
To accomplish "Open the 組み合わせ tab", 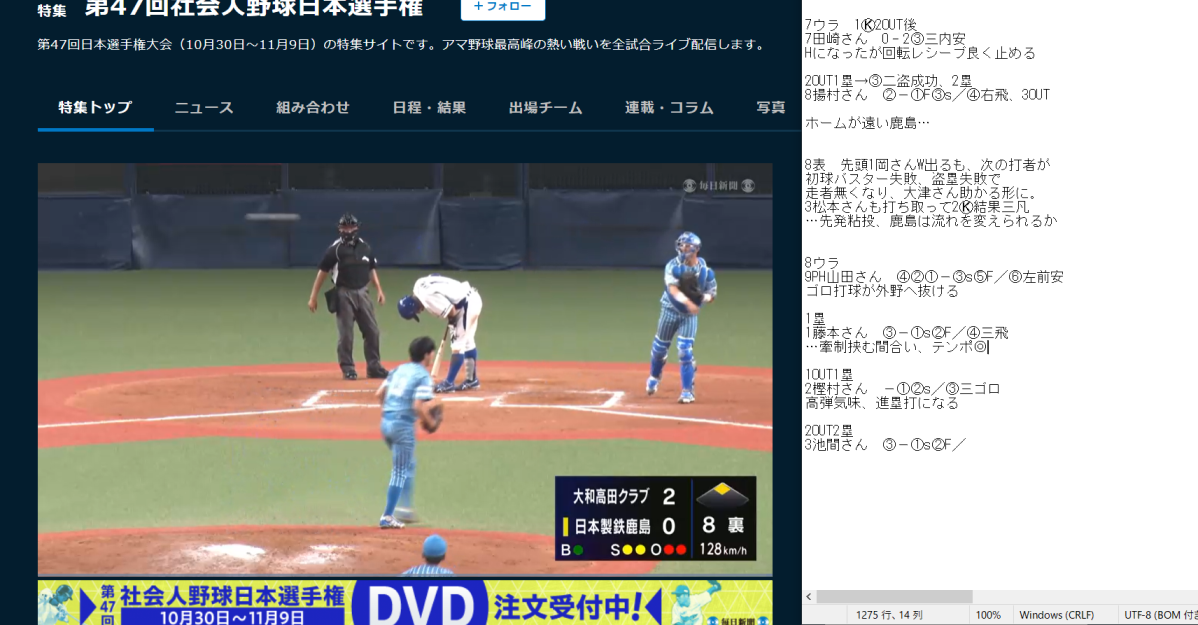I will pyautogui.click(x=312, y=108).
